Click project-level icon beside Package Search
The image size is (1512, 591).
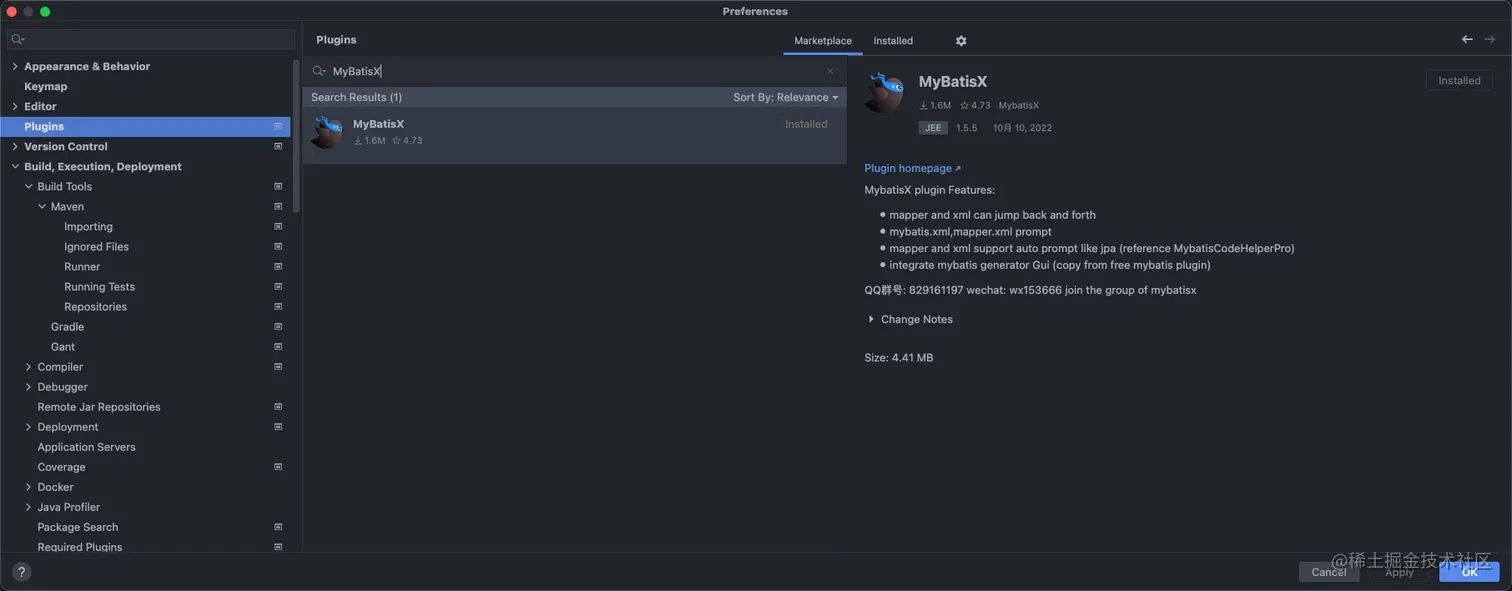278,526
